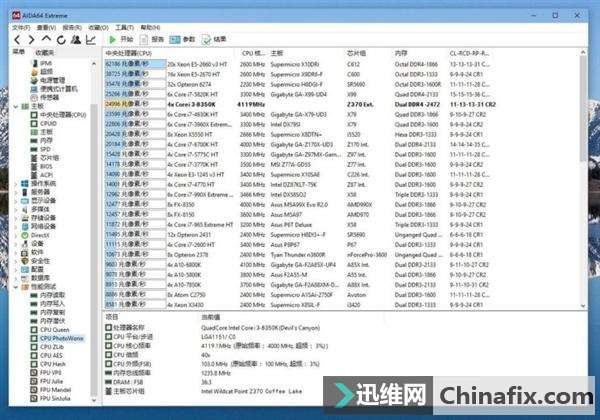Expand the 多媒体 tree node

click(x=16, y=209)
